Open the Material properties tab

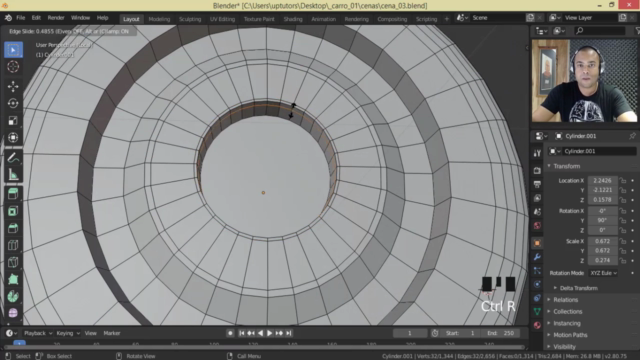(537, 325)
